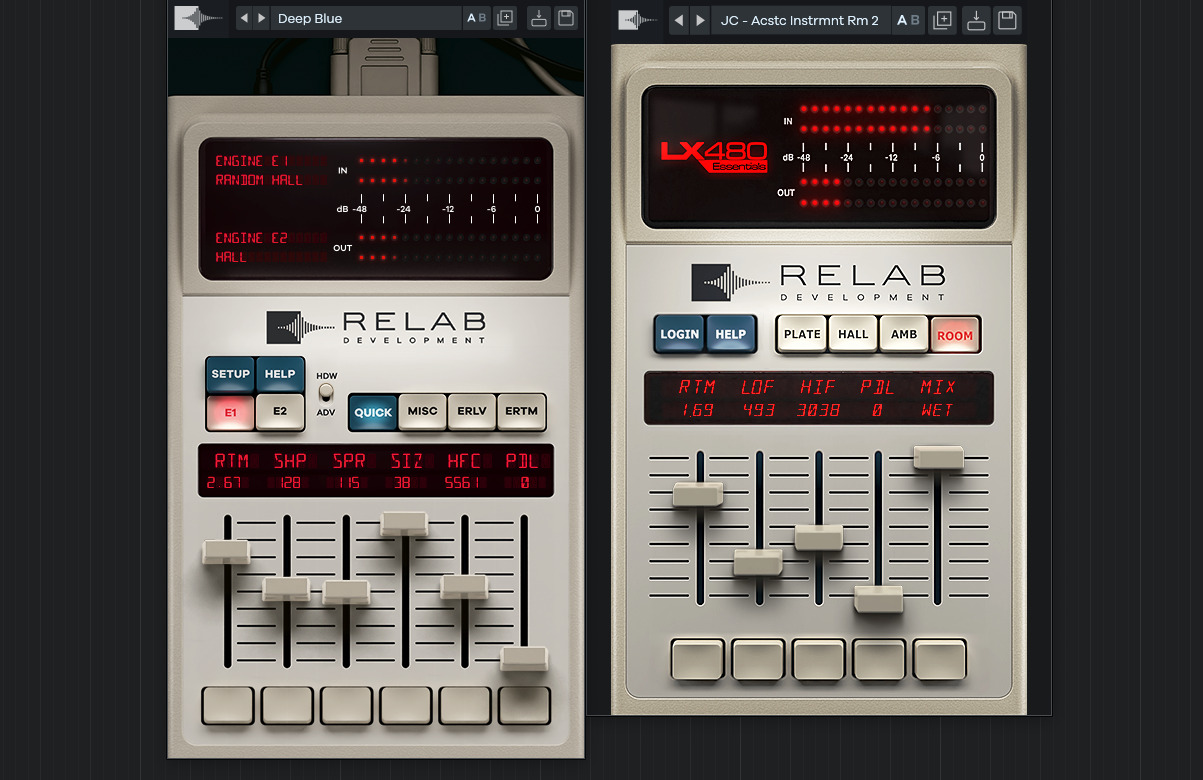
Task: Open SETUP on the left LX480
Action: coord(230,375)
